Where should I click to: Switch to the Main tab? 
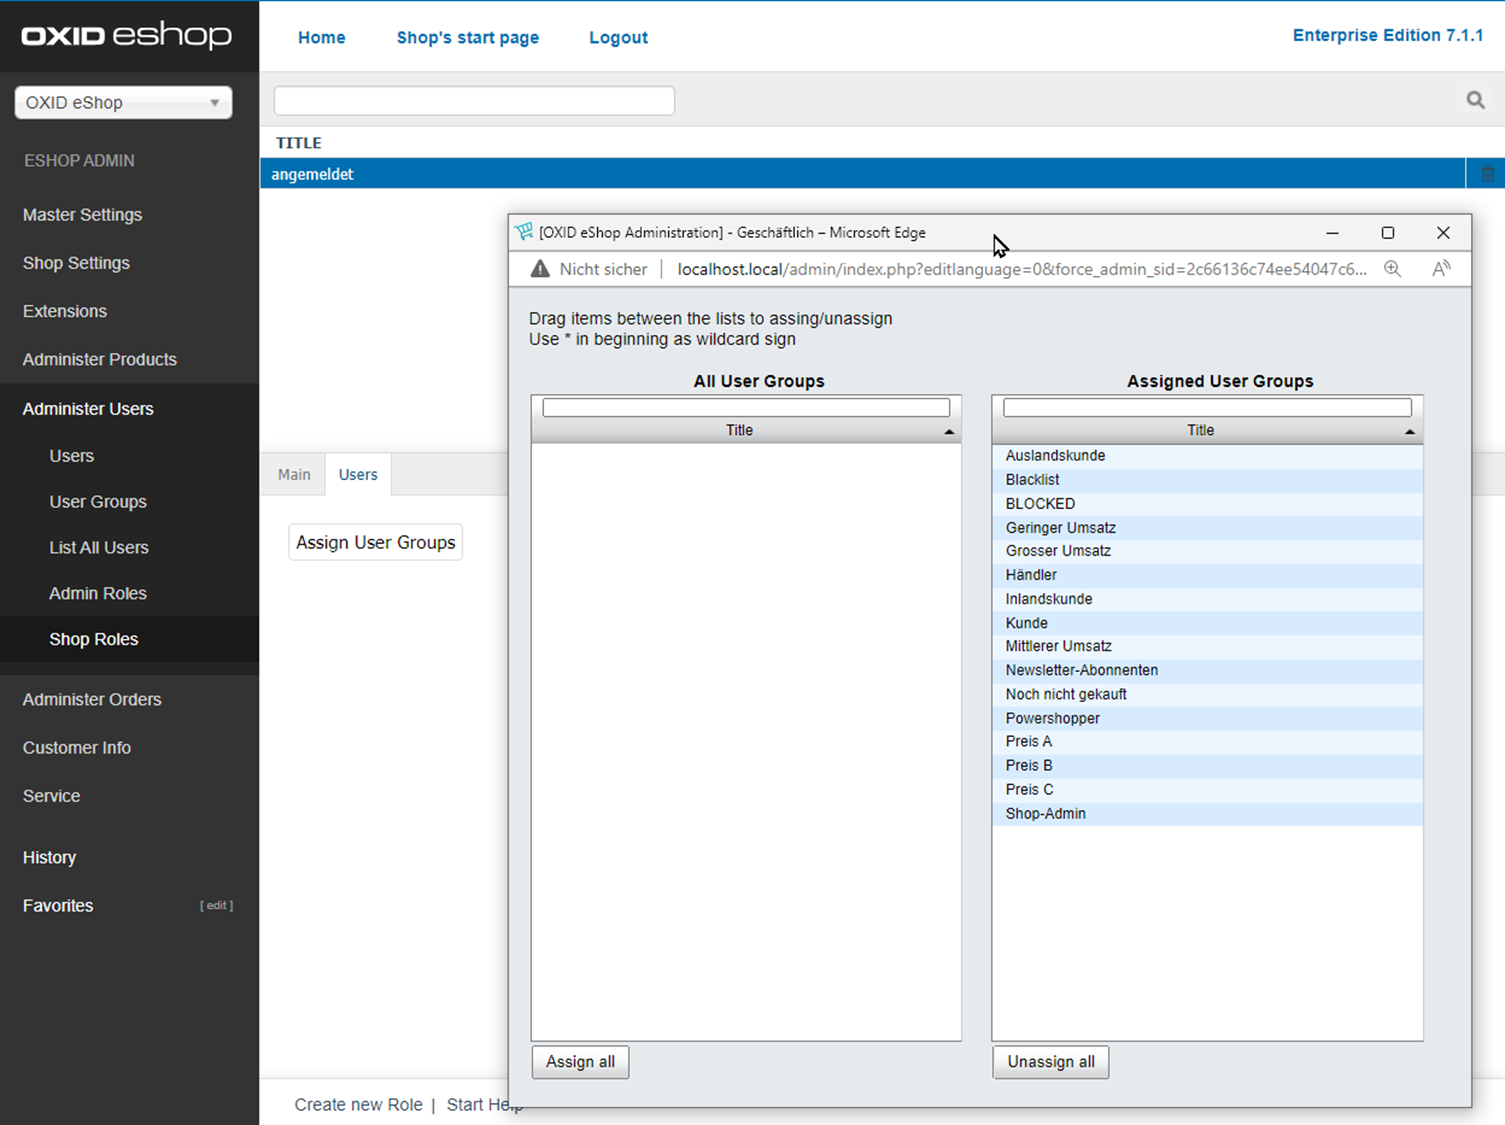(294, 474)
